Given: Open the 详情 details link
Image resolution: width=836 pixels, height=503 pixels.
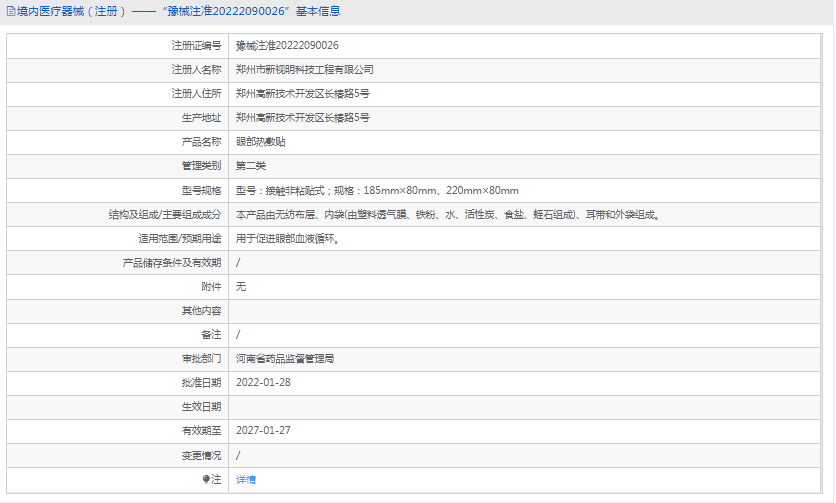Looking at the screenshot, I should [x=246, y=480].
